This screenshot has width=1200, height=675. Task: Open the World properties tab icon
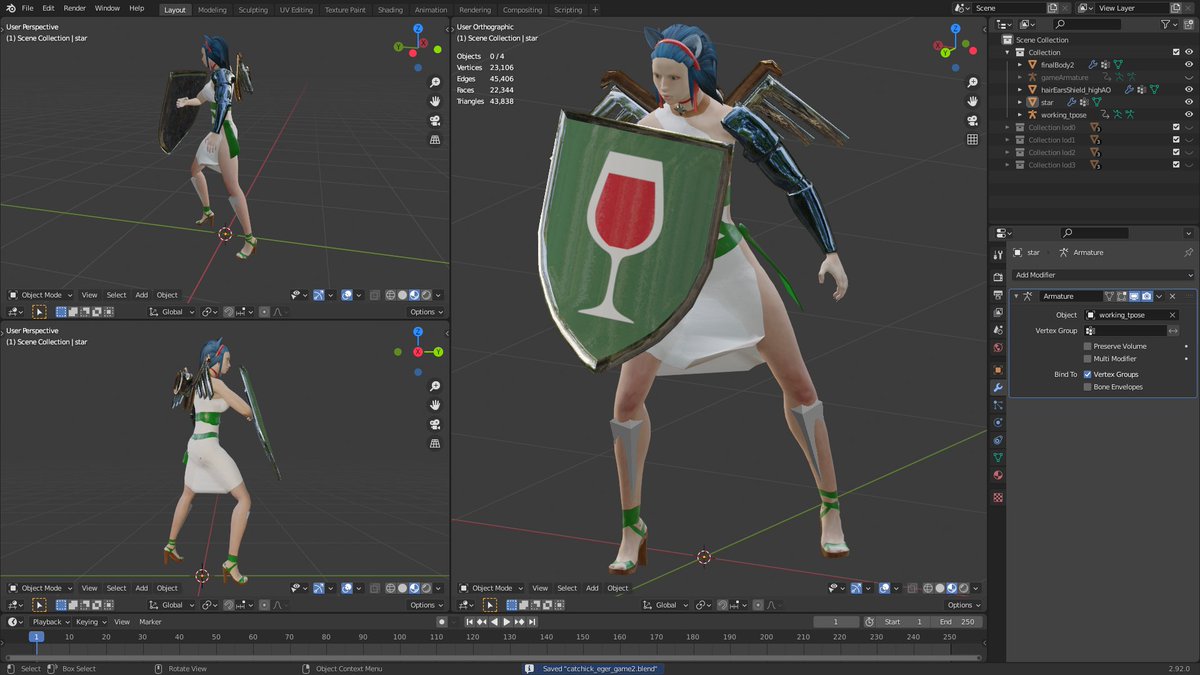click(x=998, y=347)
